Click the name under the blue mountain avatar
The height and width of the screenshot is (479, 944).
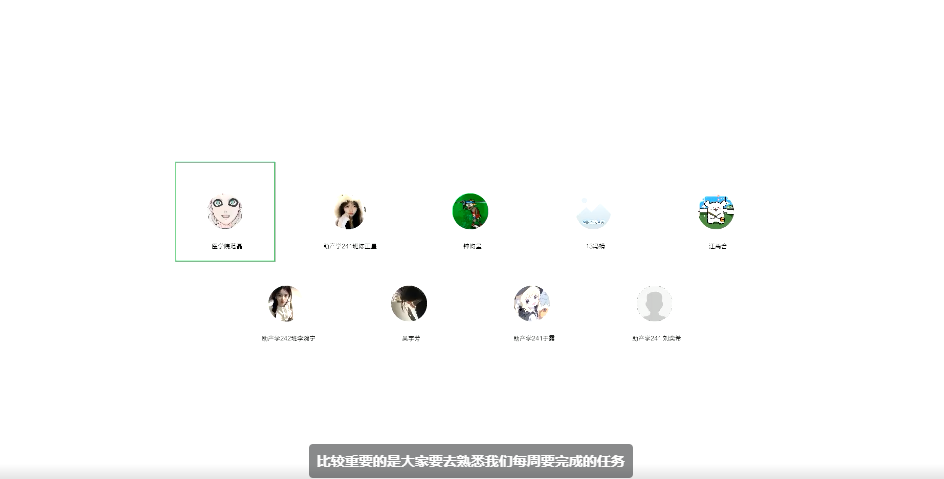pos(595,246)
